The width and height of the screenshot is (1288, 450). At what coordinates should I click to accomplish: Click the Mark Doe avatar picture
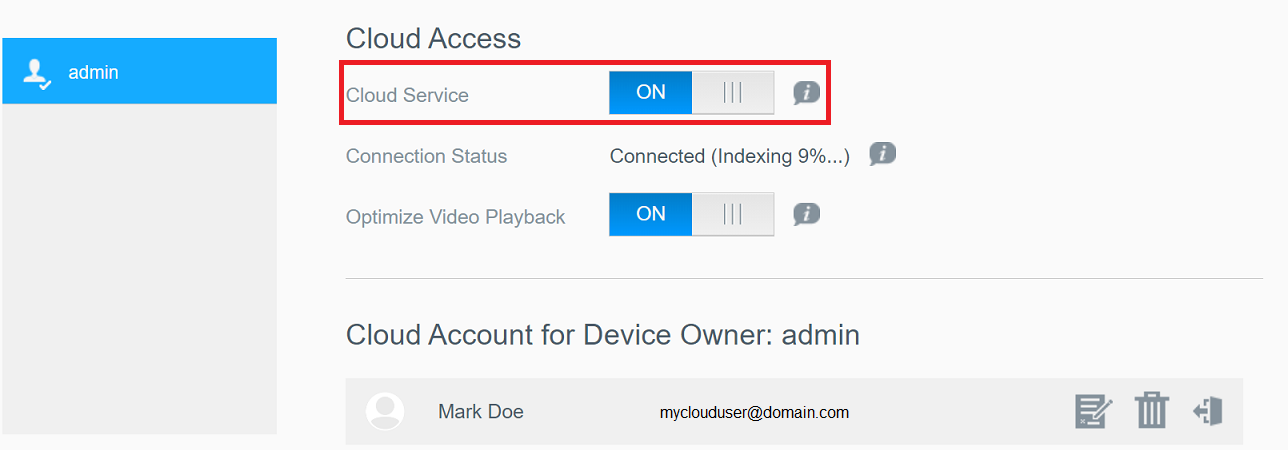click(385, 411)
